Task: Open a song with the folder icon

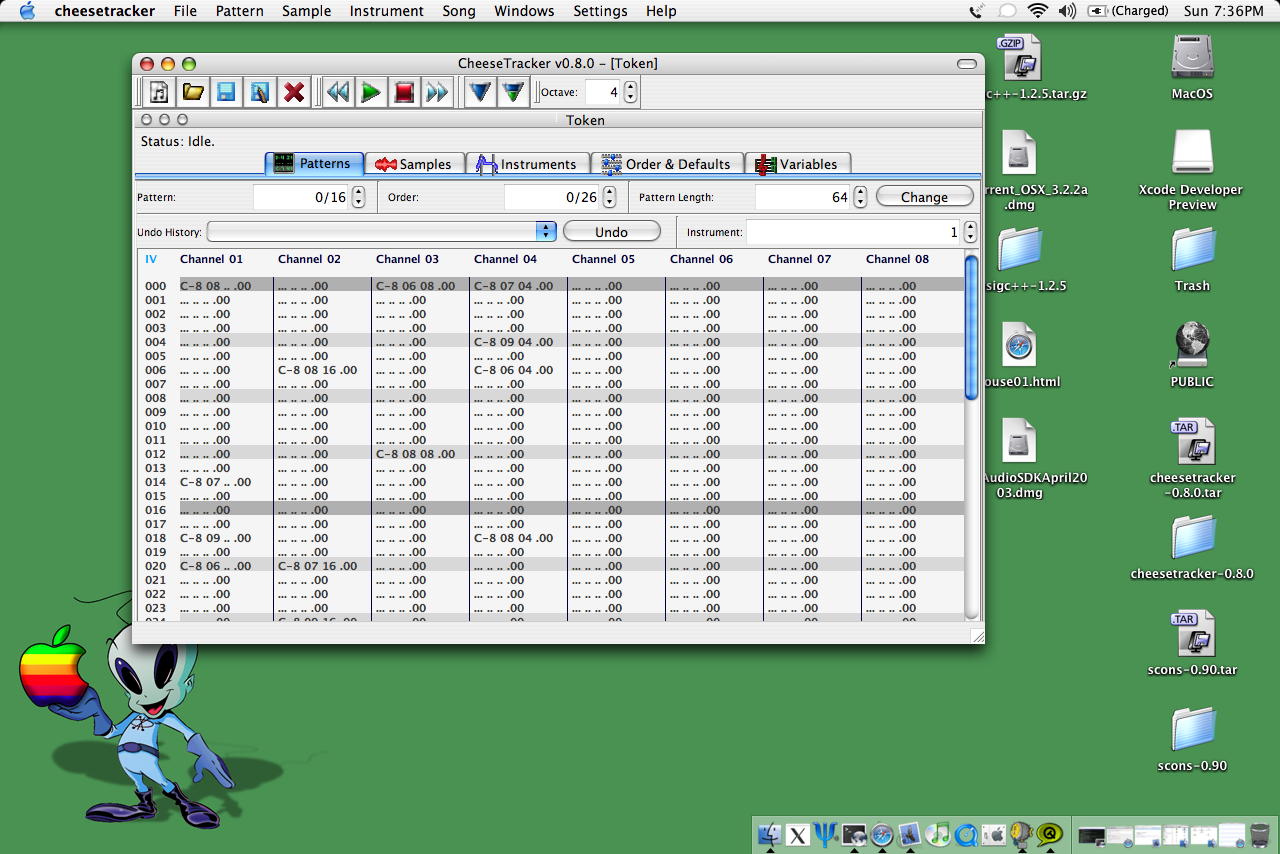Action: point(193,92)
